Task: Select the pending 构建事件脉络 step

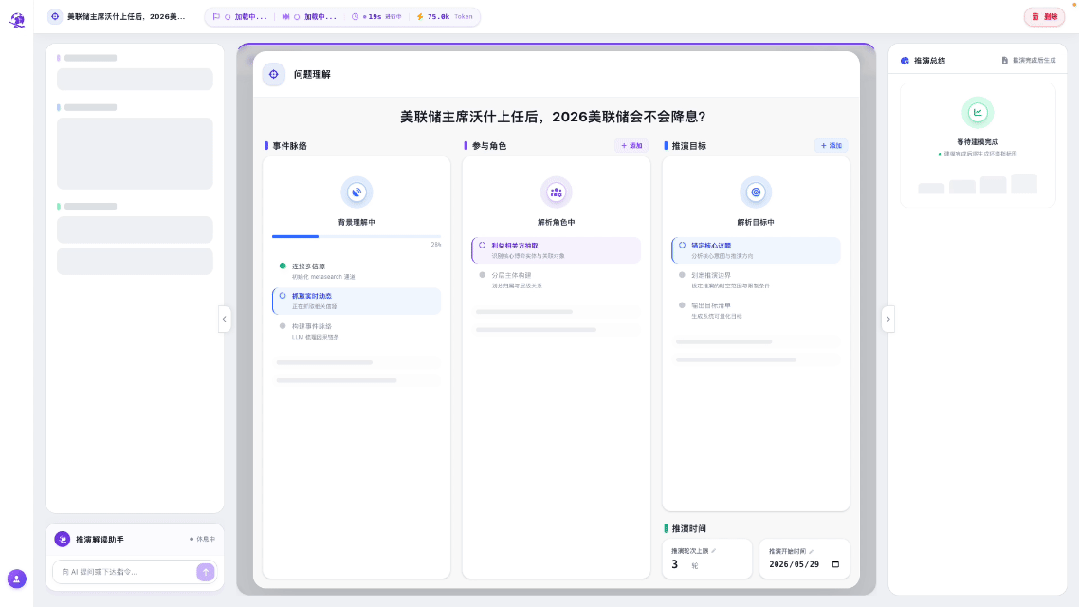Action: (356, 331)
